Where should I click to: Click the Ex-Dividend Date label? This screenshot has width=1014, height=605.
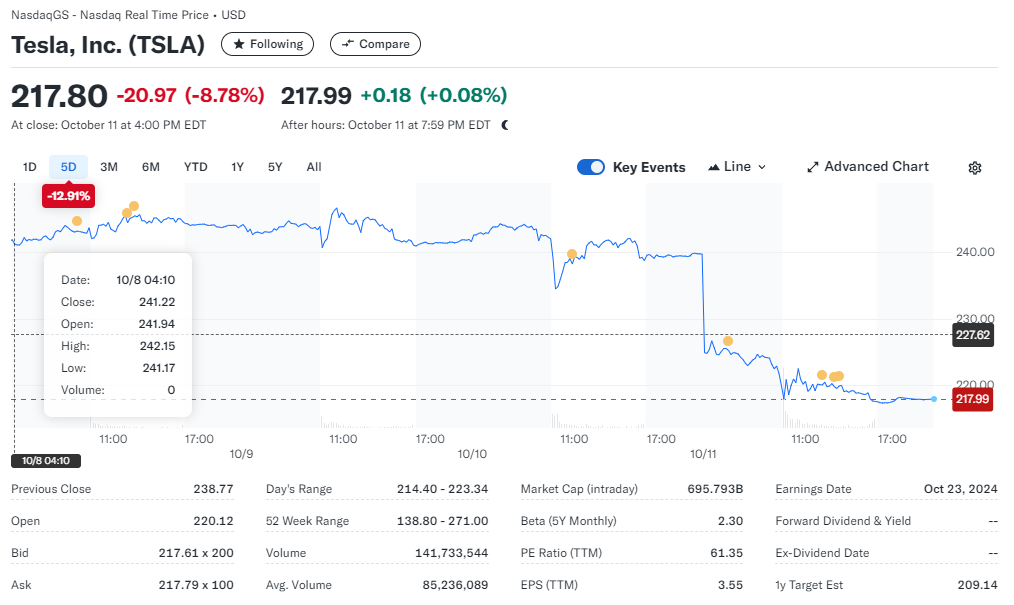click(822, 553)
